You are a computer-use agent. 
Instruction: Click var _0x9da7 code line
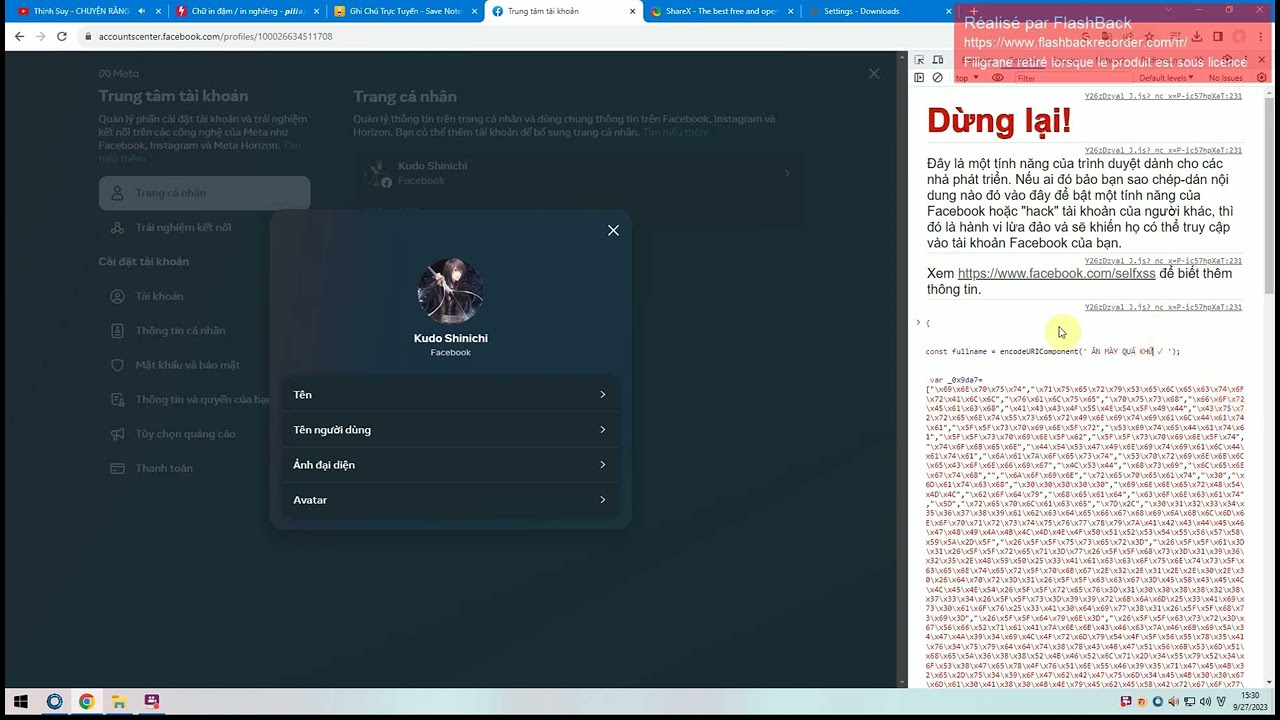click(x=956, y=380)
